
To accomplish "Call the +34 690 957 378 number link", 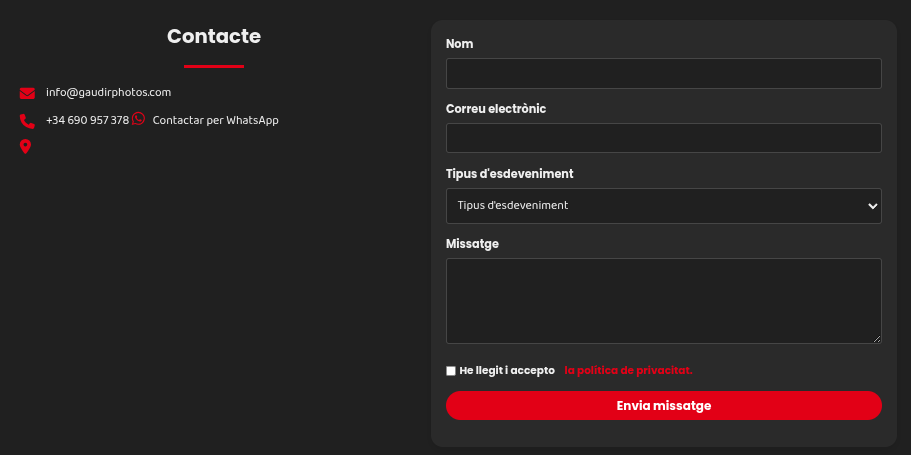I will 87,120.
